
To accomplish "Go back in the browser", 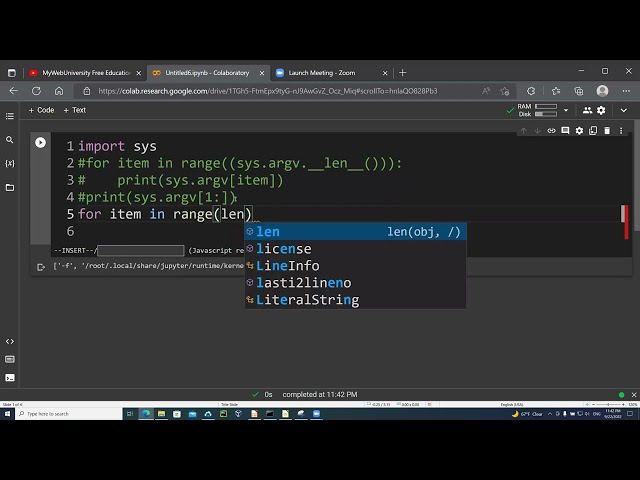I will tap(13, 91).
